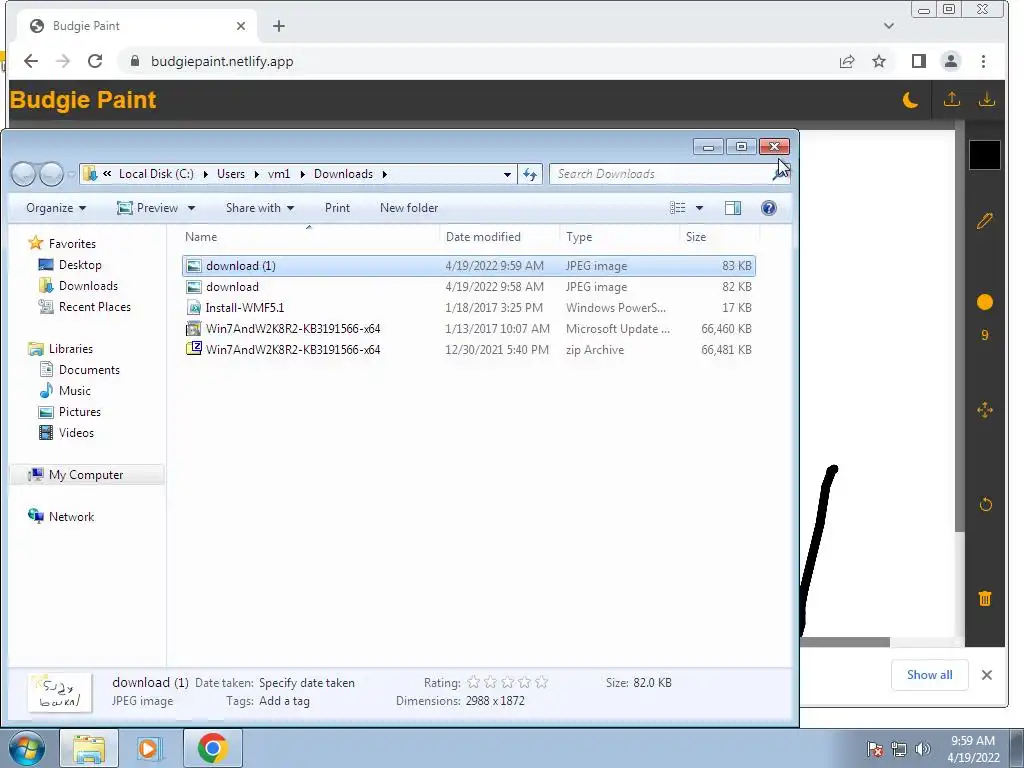Click Users in the breadcrumb path
This screenshot has height=768, width=1024.
(231, 174)
